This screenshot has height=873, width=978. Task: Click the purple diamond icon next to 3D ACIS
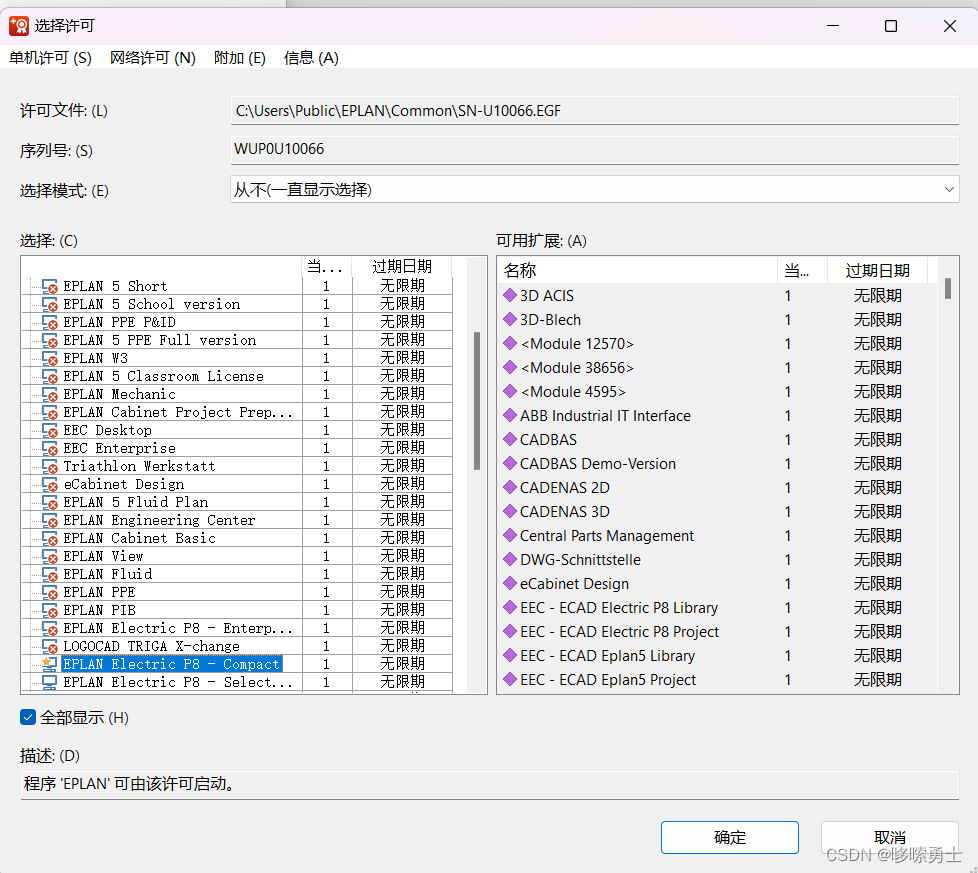[509, 296]
